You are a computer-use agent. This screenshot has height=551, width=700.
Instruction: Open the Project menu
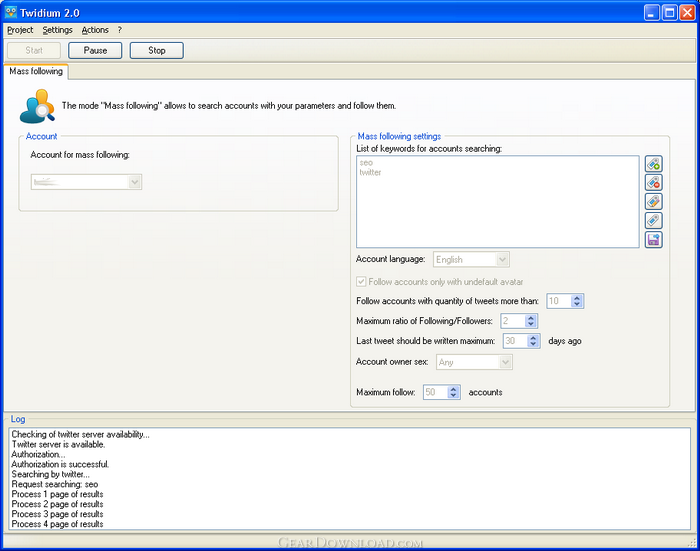tap(20, 30)
